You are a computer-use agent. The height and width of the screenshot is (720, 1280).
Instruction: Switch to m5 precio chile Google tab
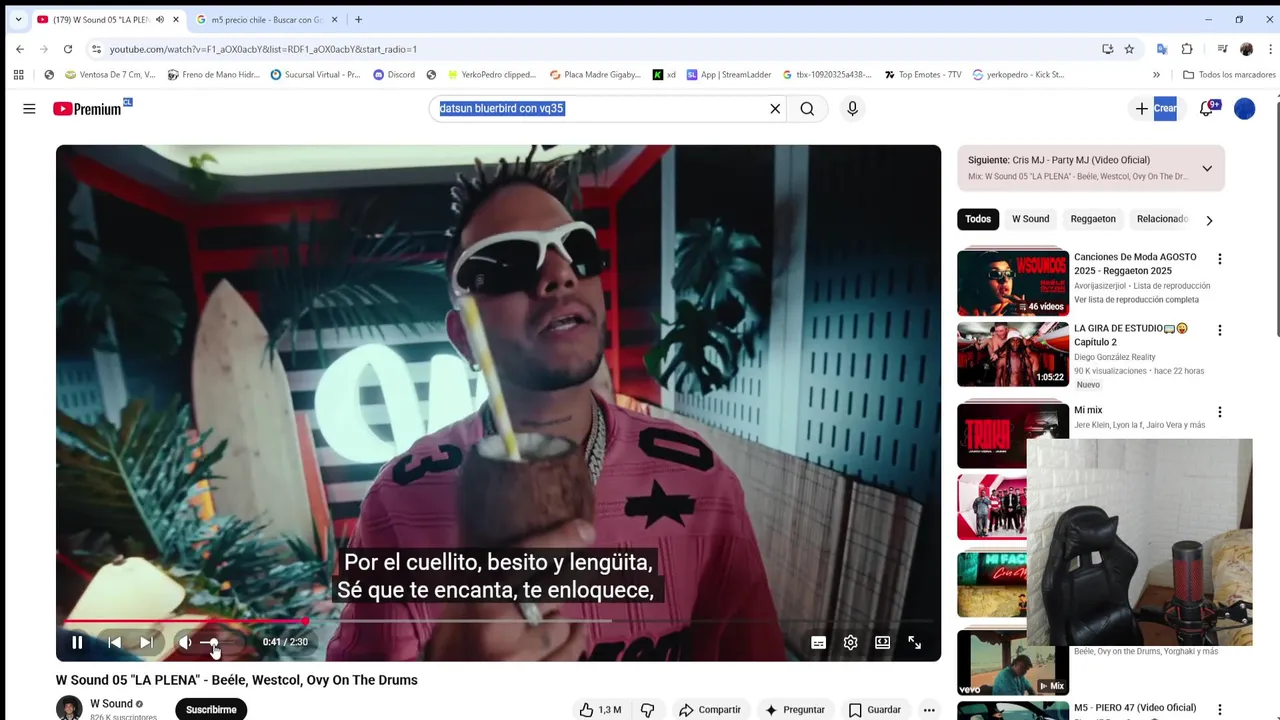[266, 19]
